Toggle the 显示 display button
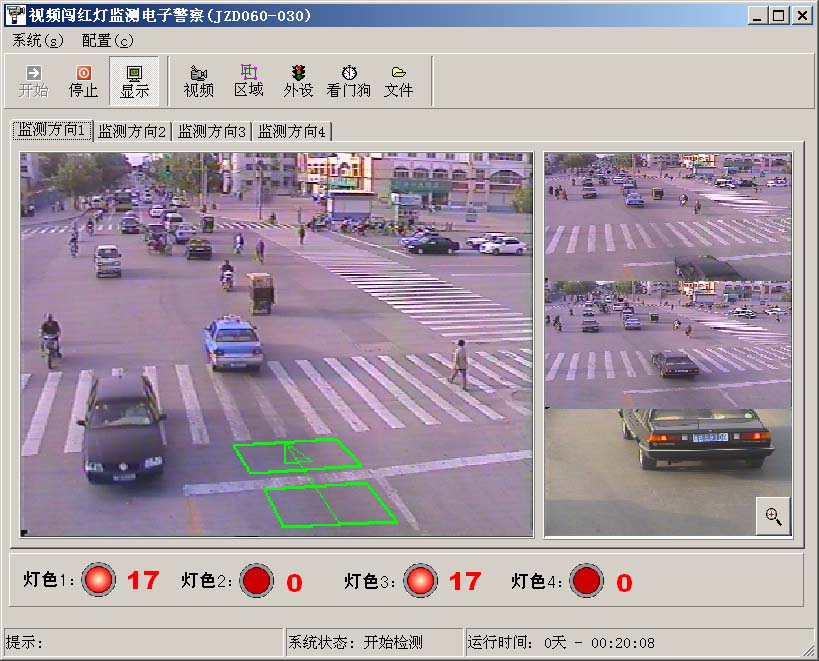This screenshot has width=819, height=661. (134, 81)
